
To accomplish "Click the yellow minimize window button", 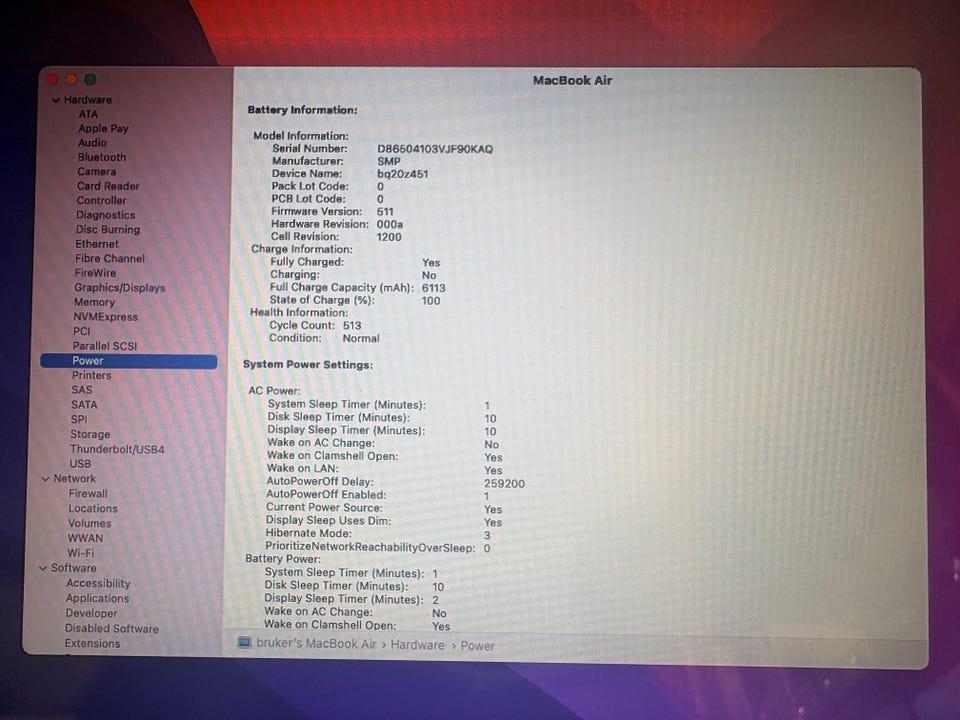I will (x=72, y=80).
